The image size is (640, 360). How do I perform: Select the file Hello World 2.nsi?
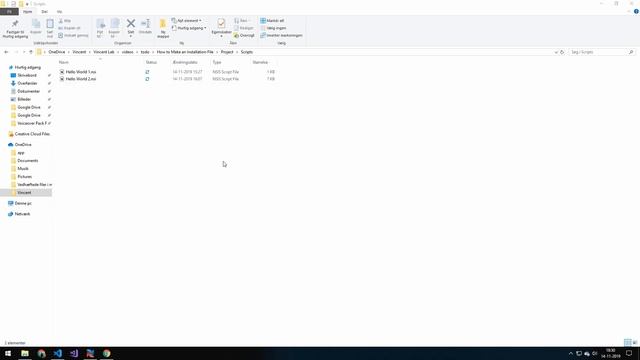click(81, 79)
